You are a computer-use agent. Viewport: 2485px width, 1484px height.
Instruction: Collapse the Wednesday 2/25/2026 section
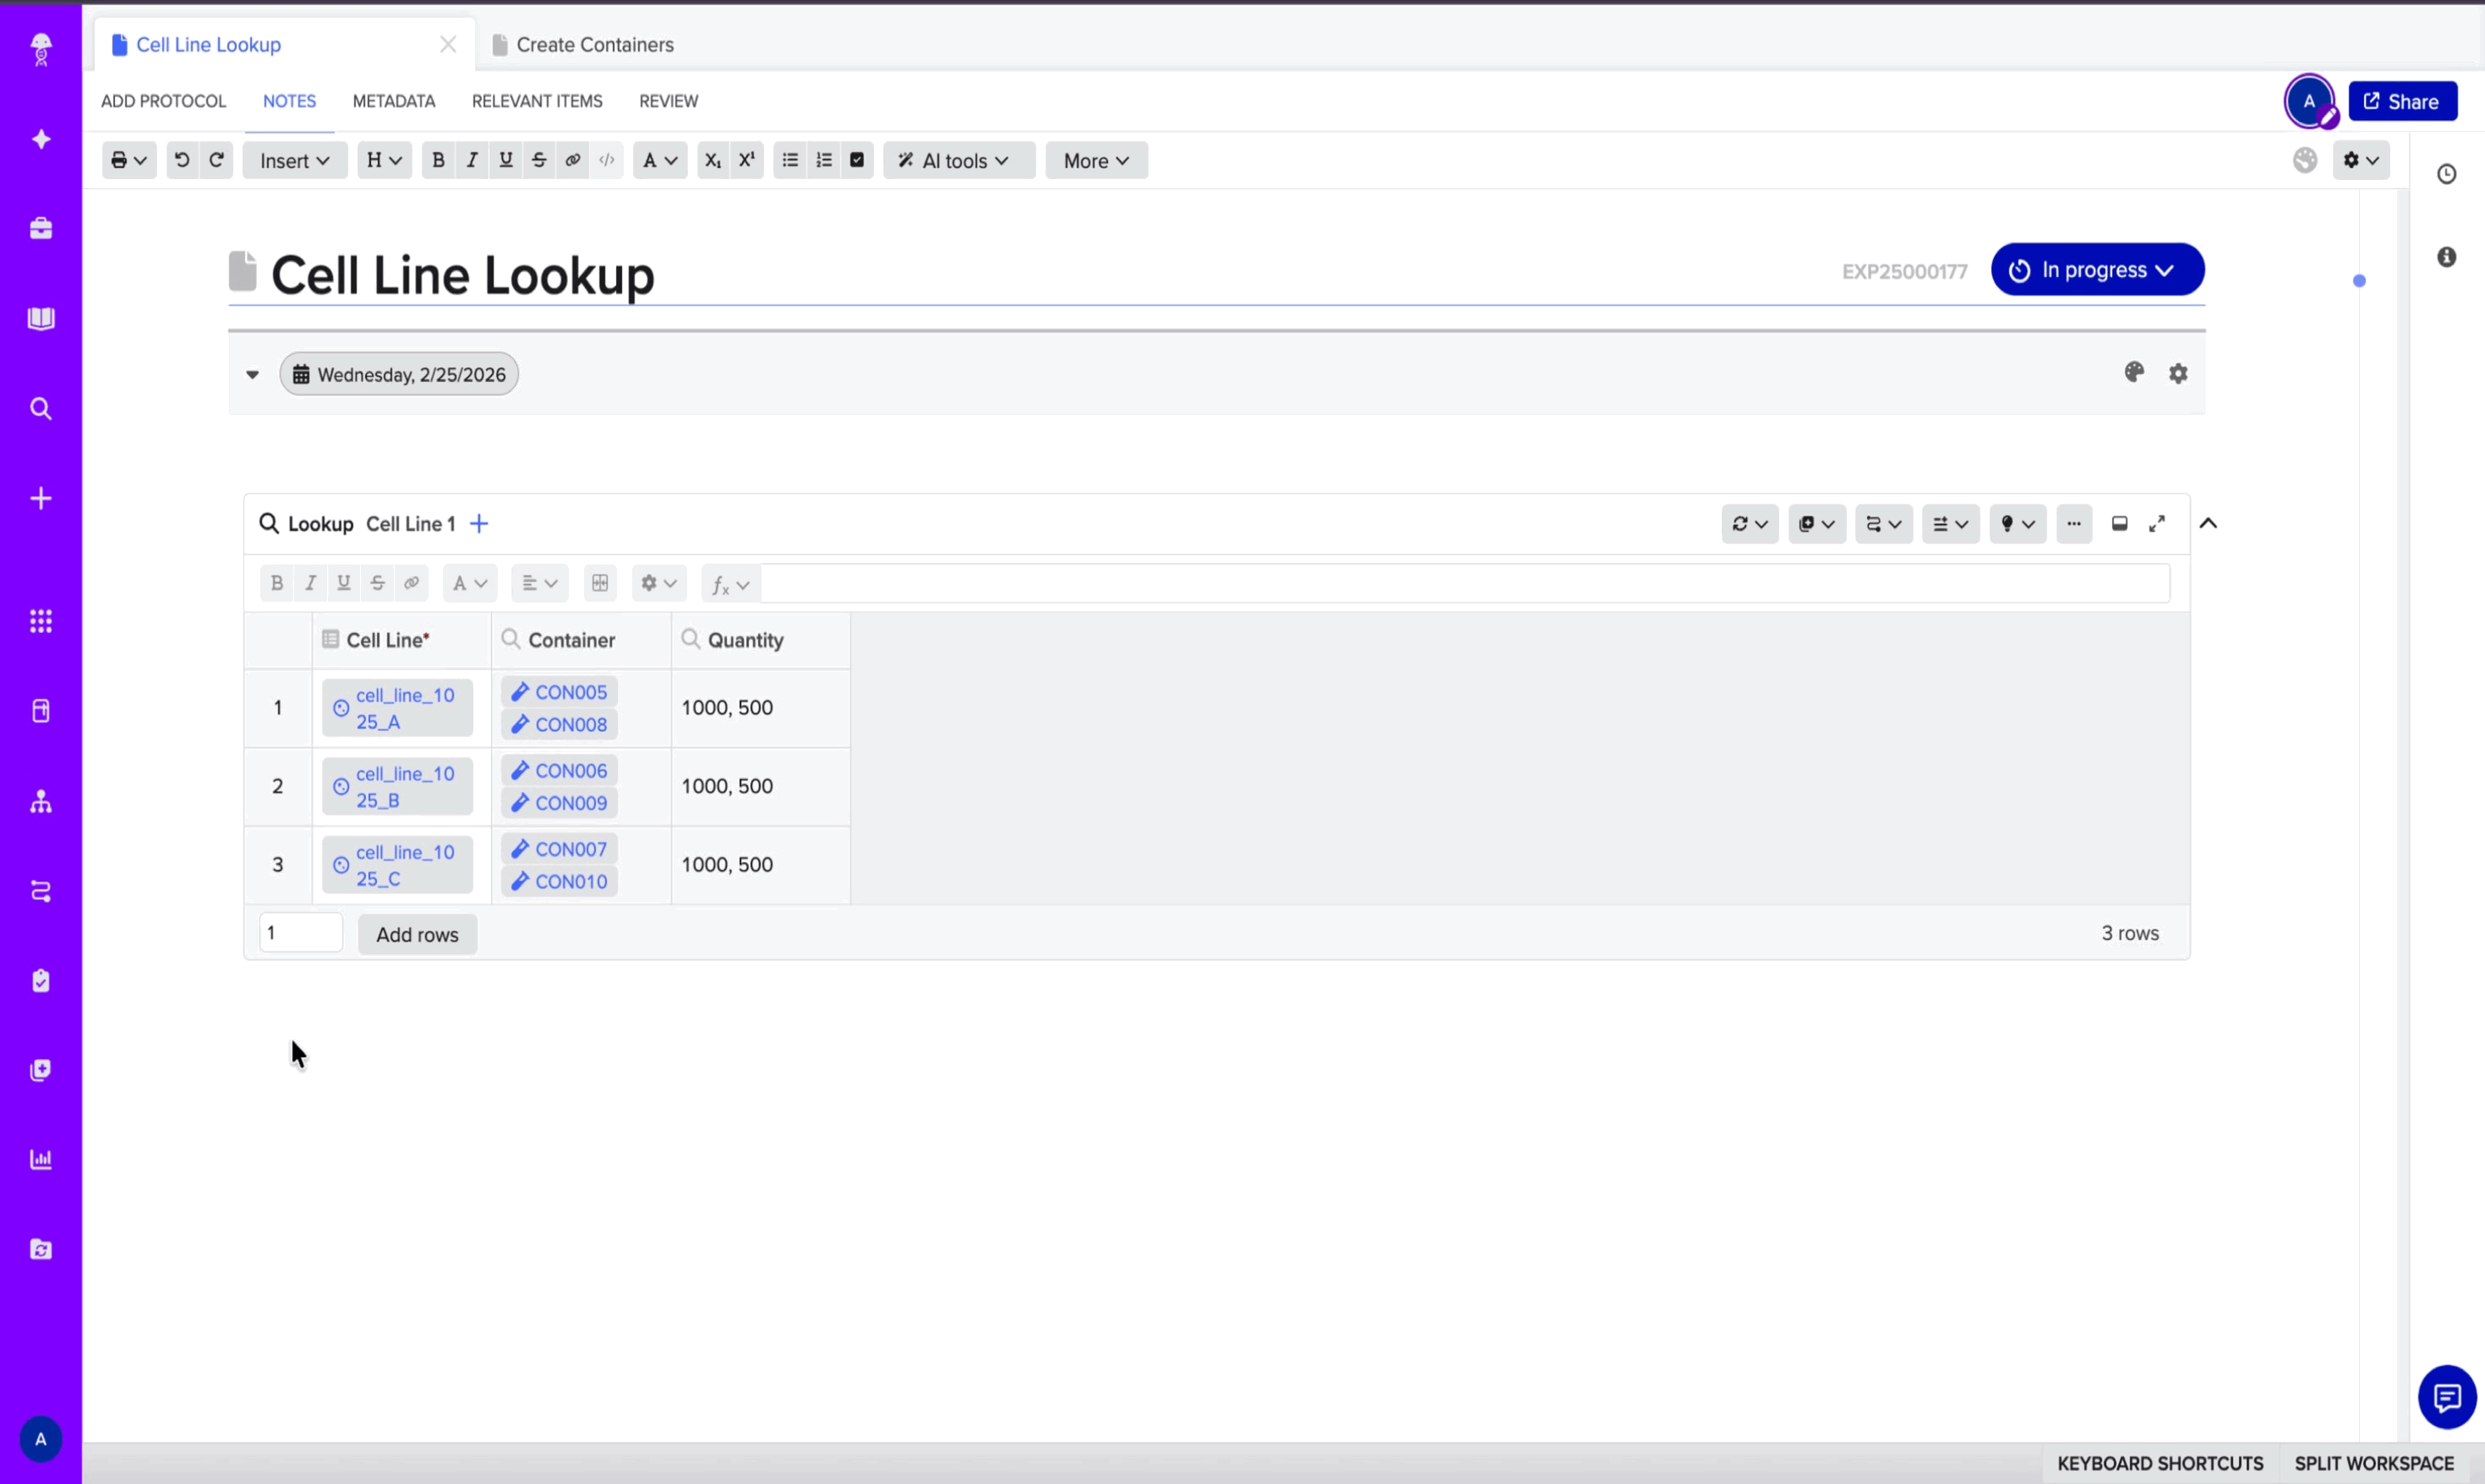(x=252, y=374)
